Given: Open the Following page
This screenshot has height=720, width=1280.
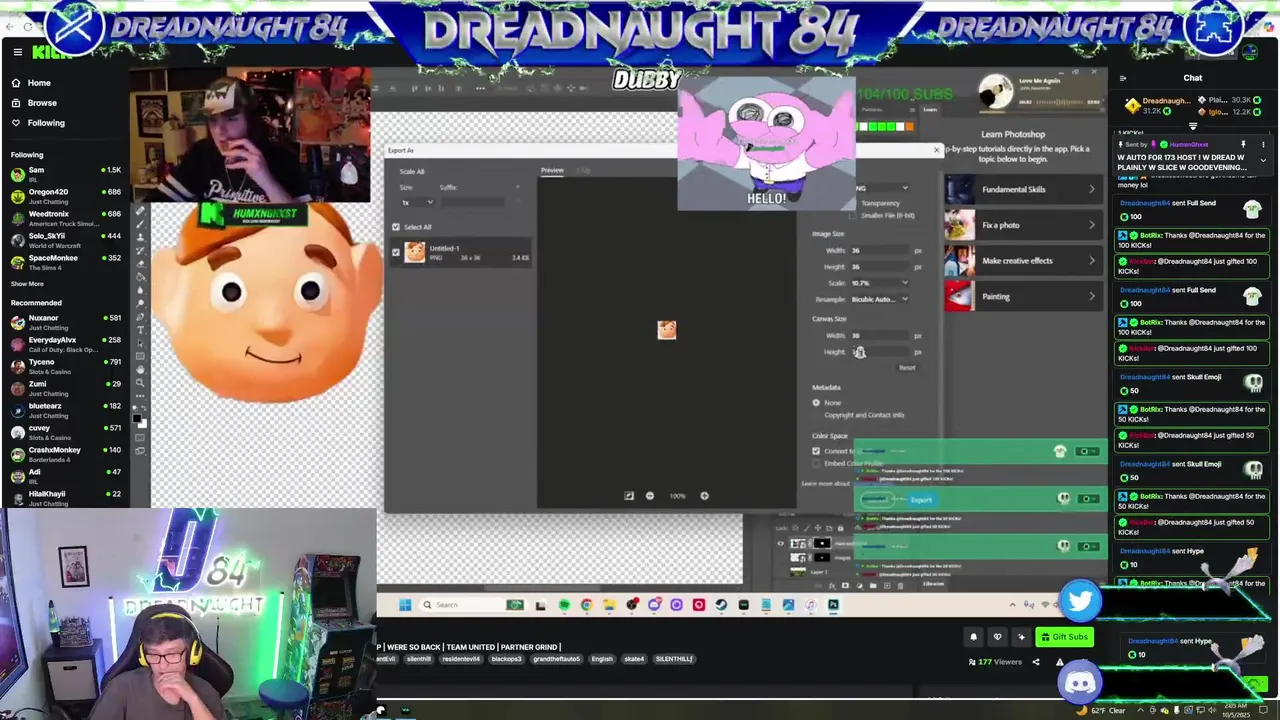Looking at the screenshot, I should (x=46, y=123).
